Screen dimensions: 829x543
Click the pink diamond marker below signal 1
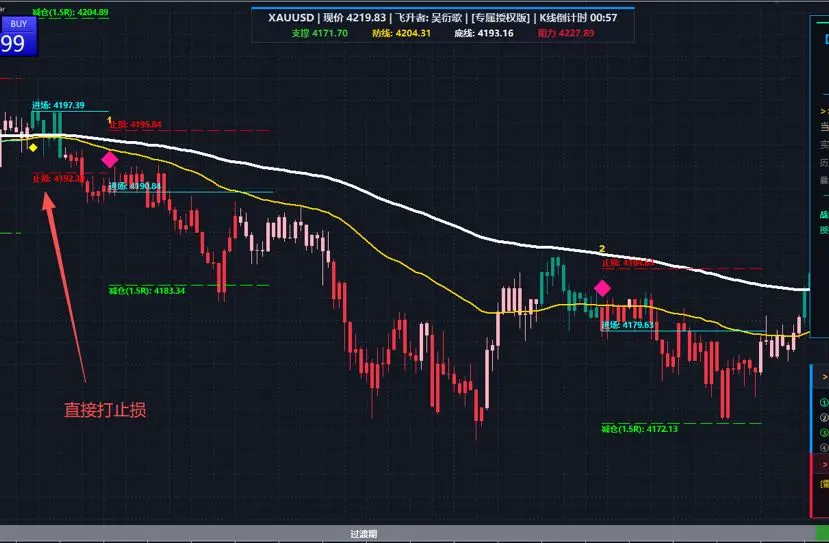pyautogui.click(x=110, y=160)
